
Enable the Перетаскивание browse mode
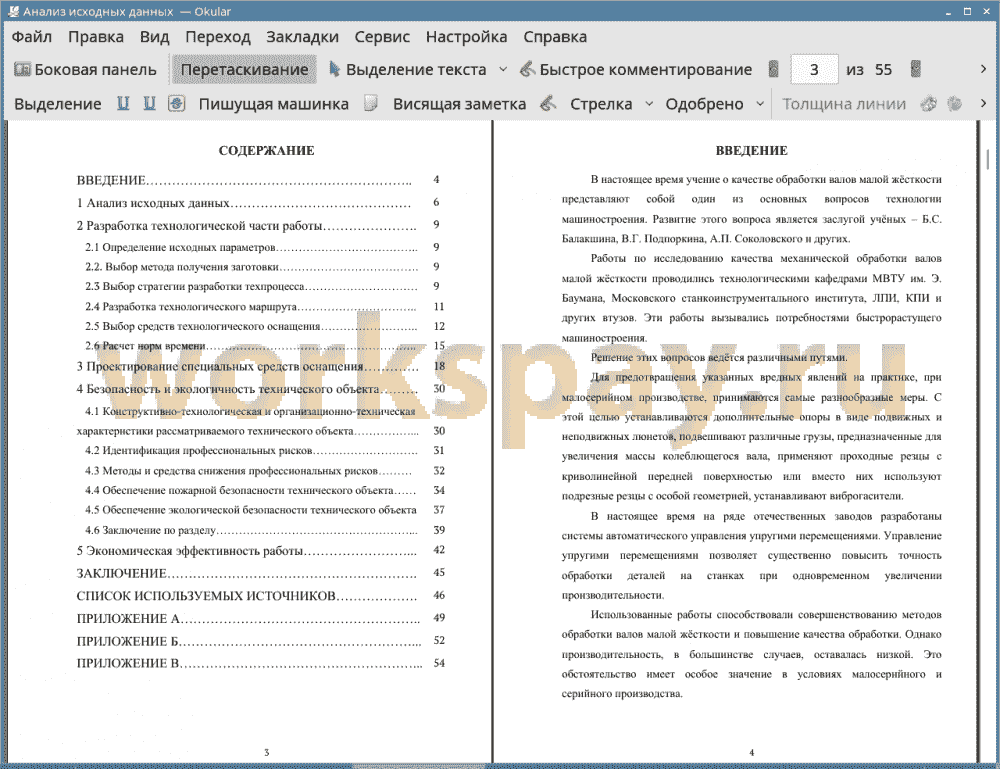click(x=244, y=70)
